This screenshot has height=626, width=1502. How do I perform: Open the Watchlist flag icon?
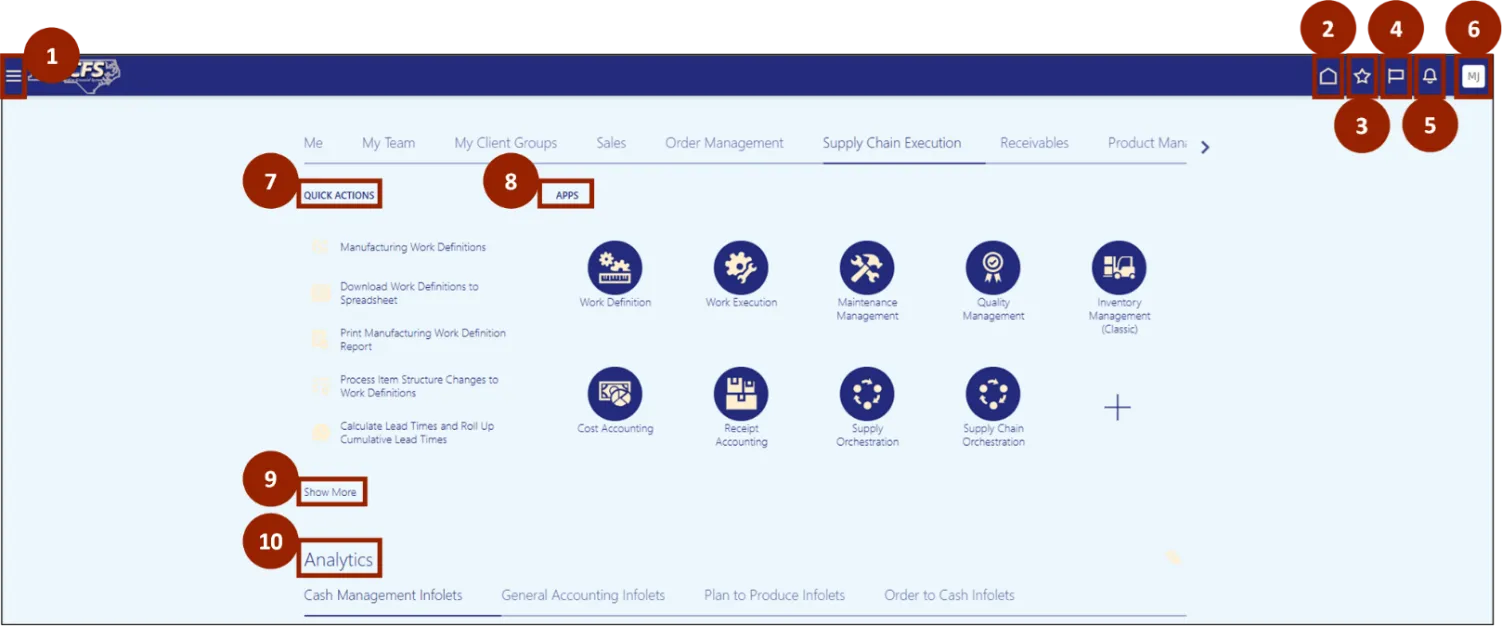[1396, 76]
